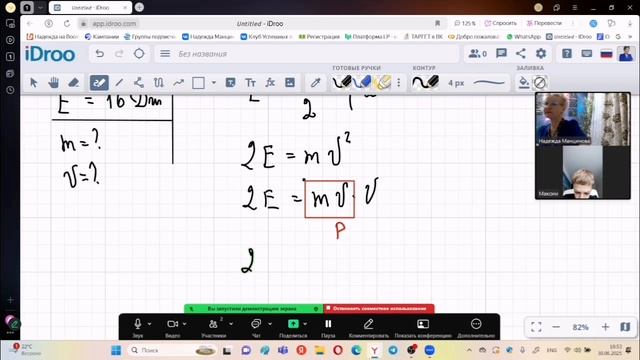Viewport: 640px width, 360px height.
Task: Edit the board title field
Action: 306,54
